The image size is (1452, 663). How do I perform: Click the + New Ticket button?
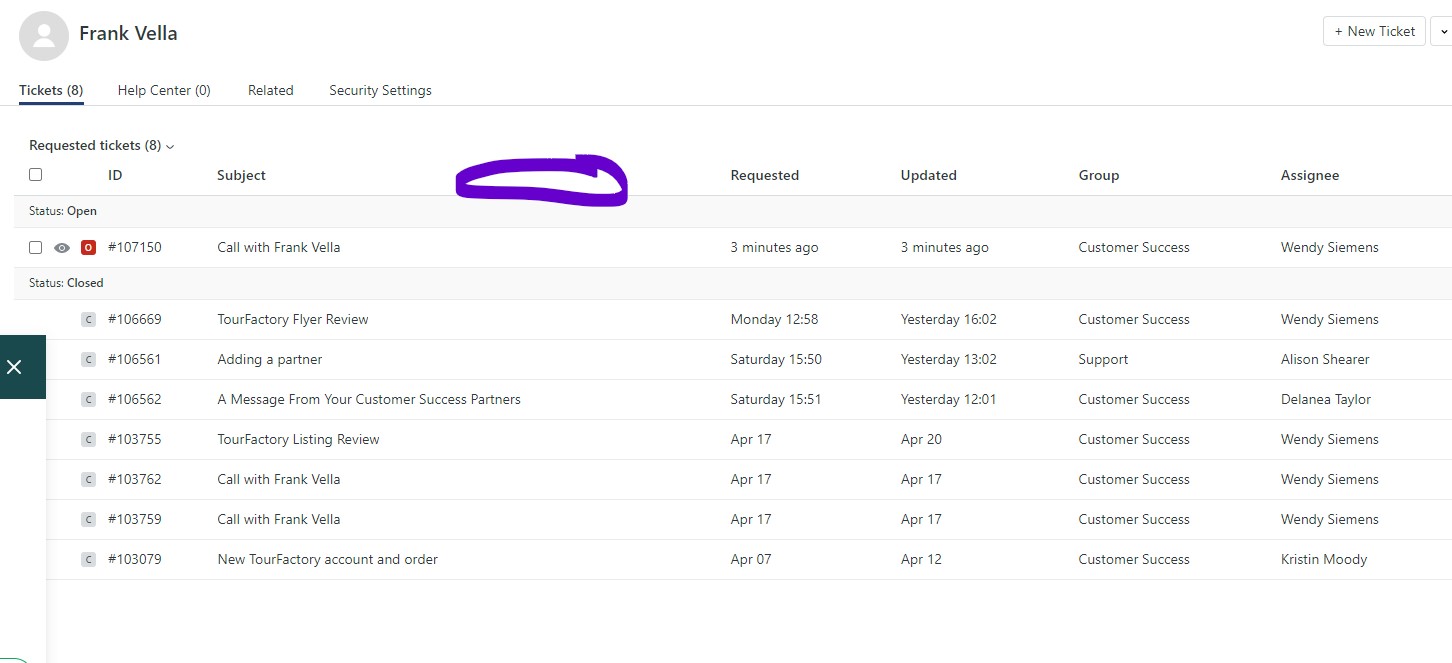(x=1374, y=32)
